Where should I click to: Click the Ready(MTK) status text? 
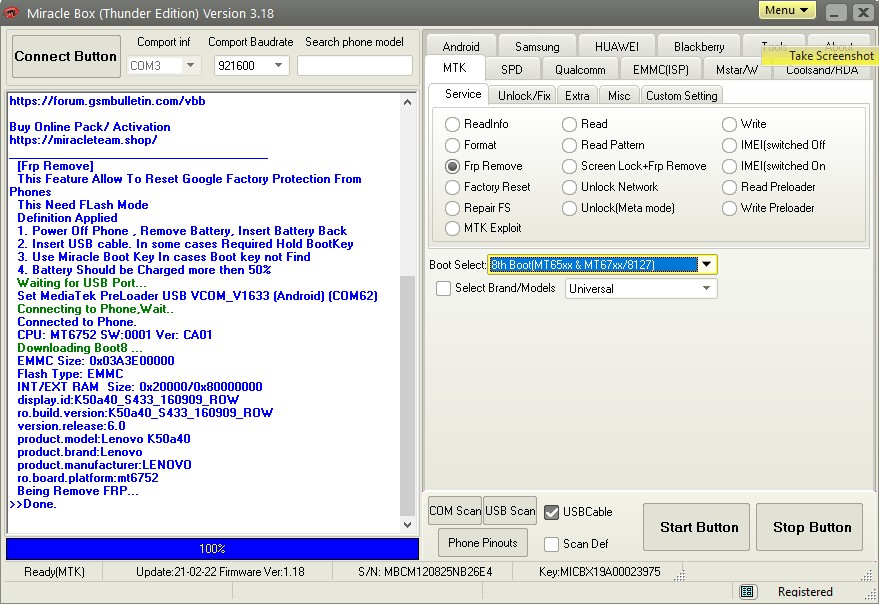54,572
